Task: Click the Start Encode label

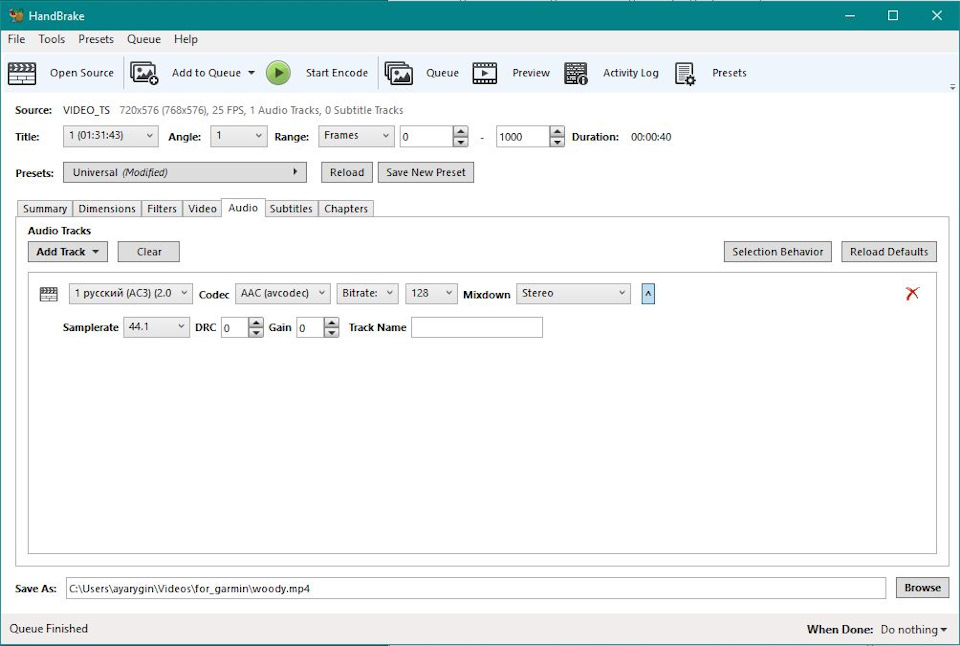Action: tap(337, 73)
